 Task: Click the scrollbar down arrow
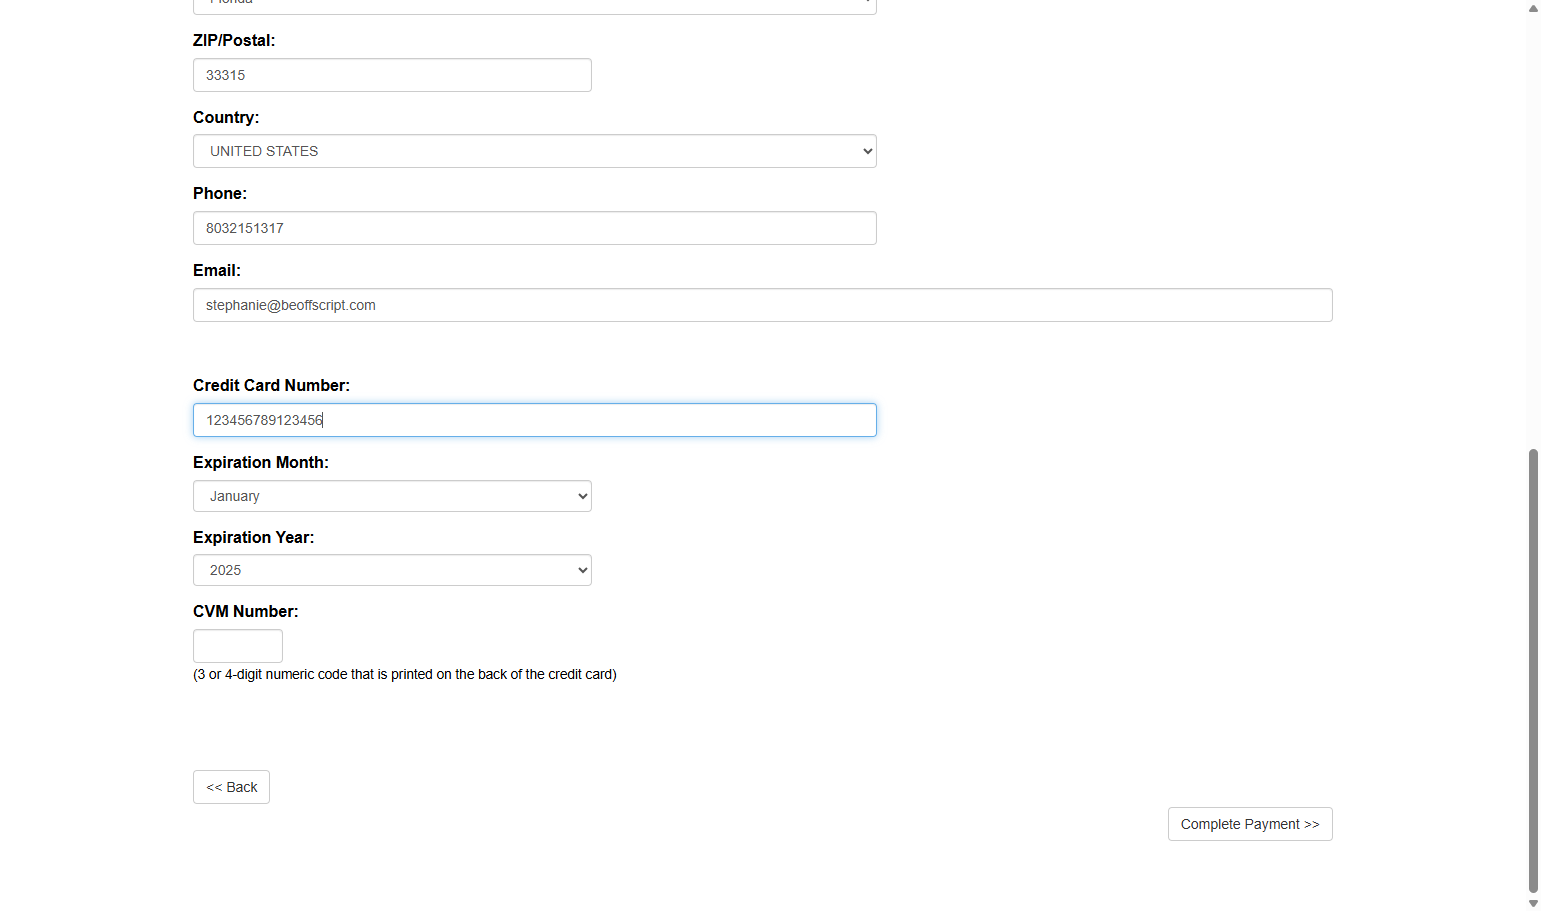pyautogui.click(x=1533, y=903)
